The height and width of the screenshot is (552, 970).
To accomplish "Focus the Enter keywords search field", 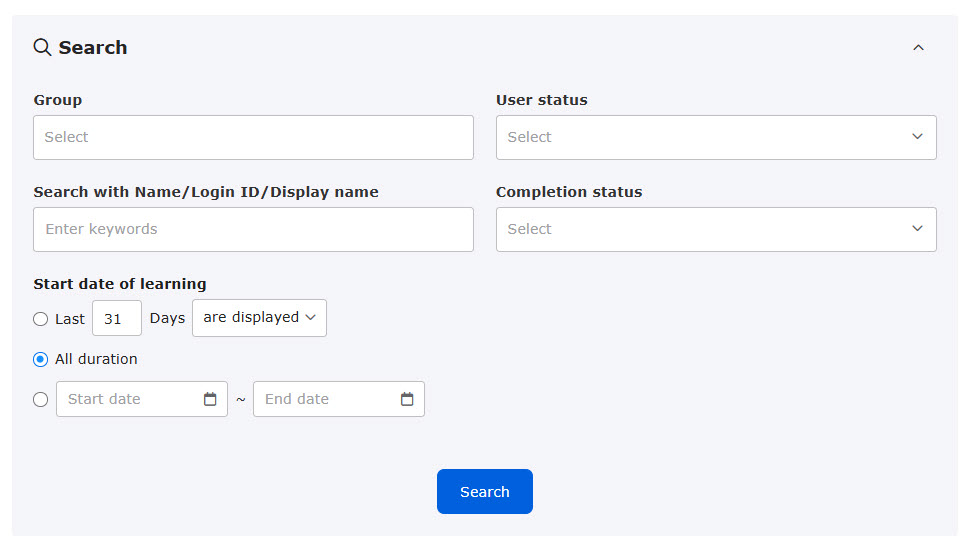I will 253,230.
